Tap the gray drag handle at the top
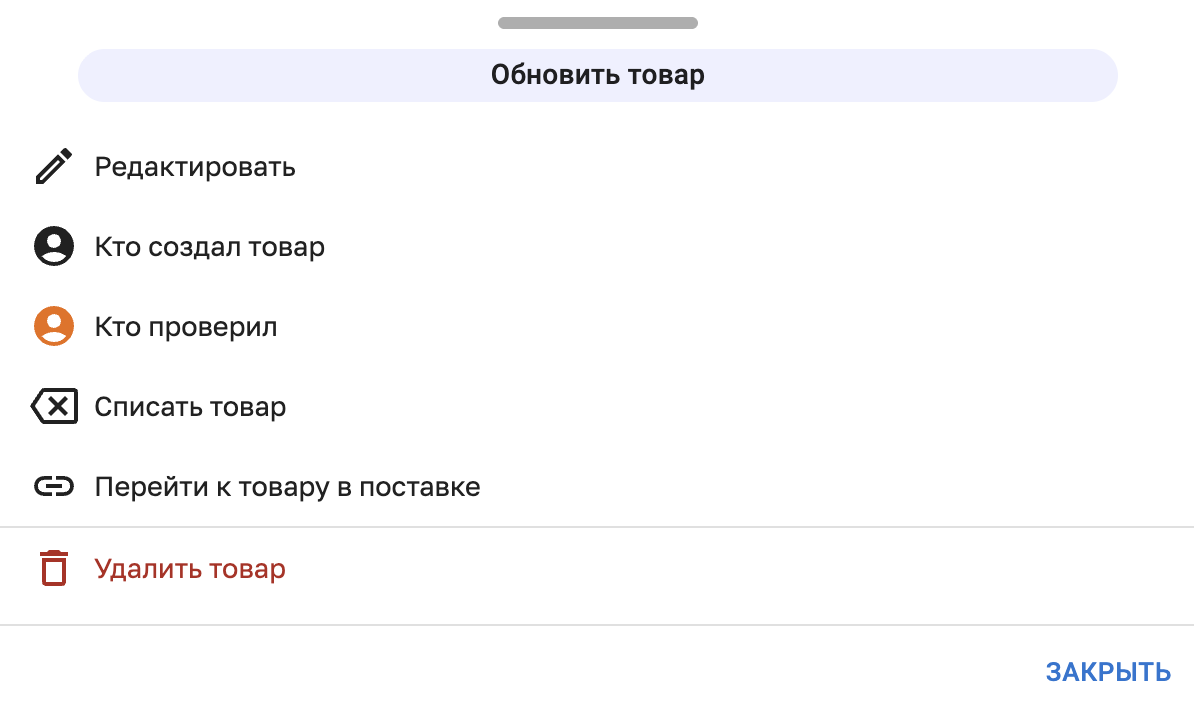1194x714 pixels. click(597, 21)
